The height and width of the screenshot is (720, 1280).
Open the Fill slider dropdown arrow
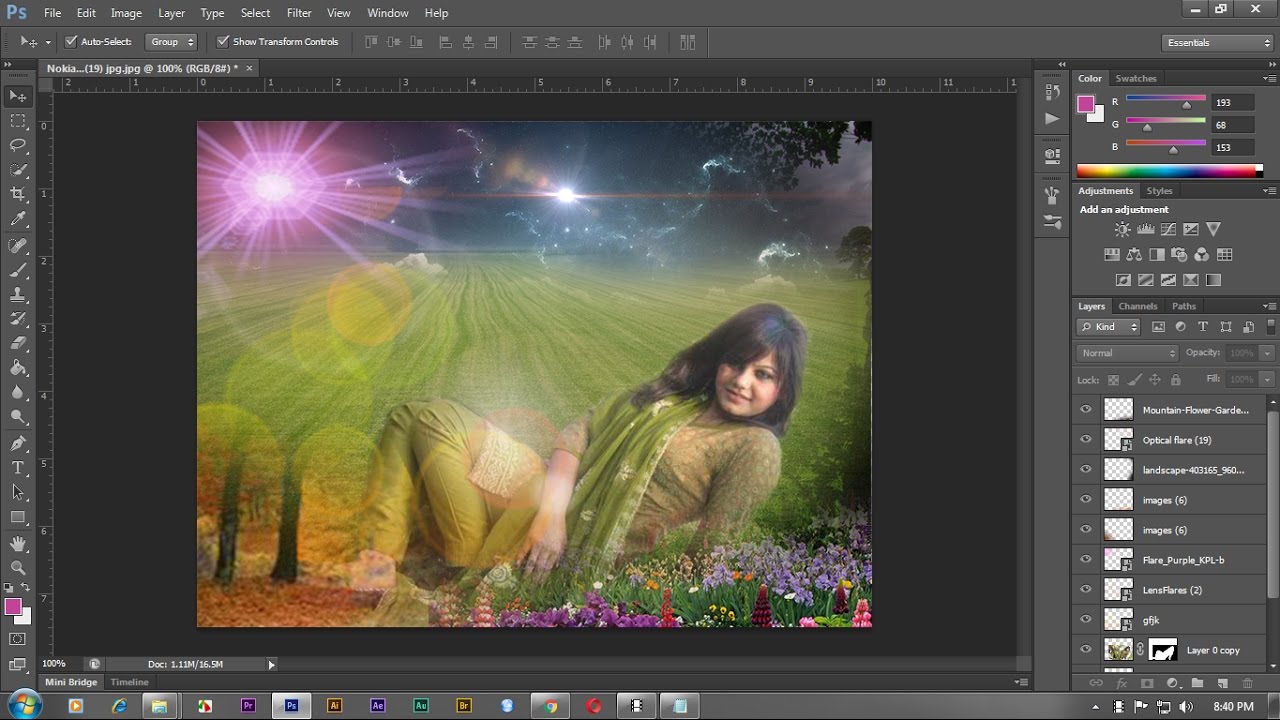[x=1267, y=380]
